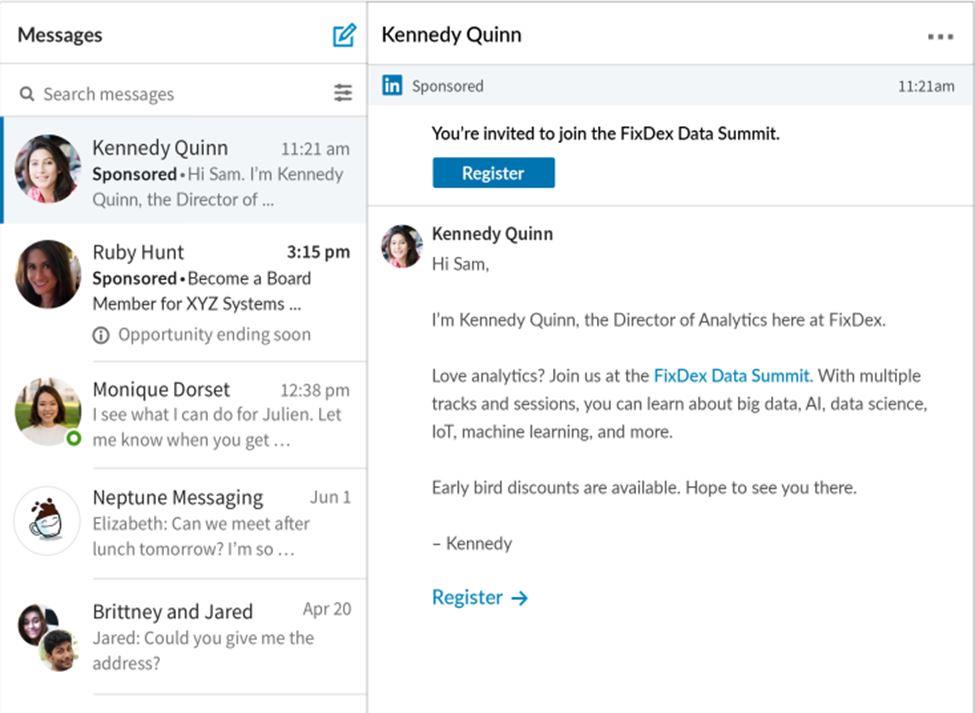
Task: Click the compose new message icon
Action: pyautogui.click(x=344, y=35)
